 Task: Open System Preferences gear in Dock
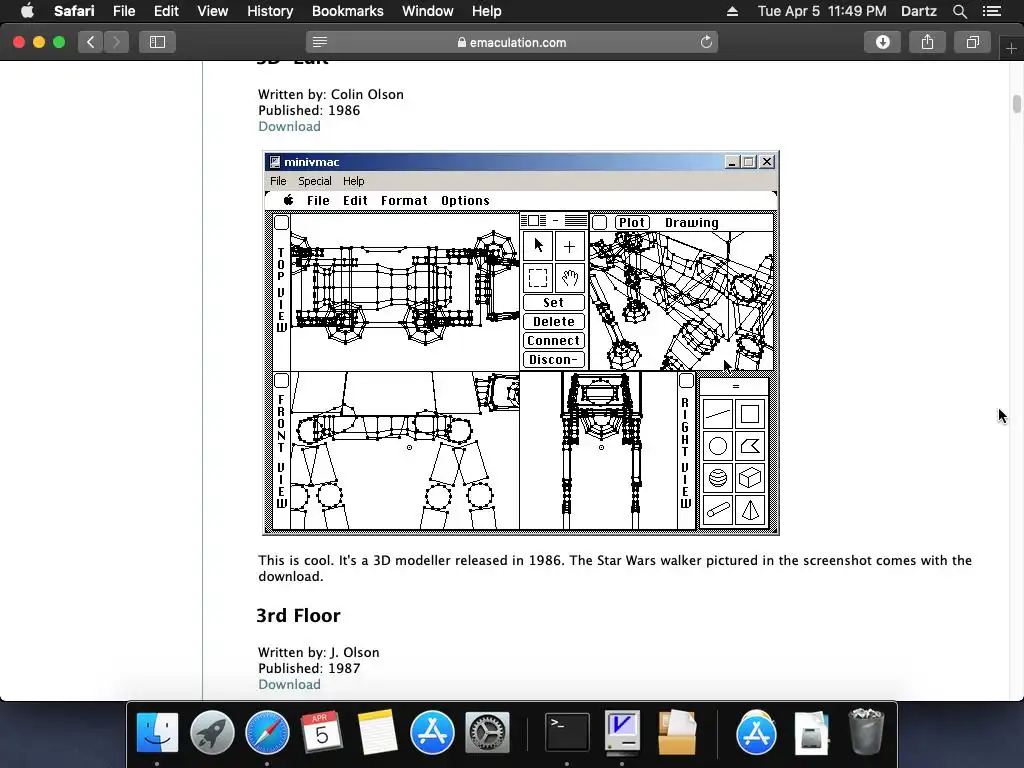pos(487,731)
